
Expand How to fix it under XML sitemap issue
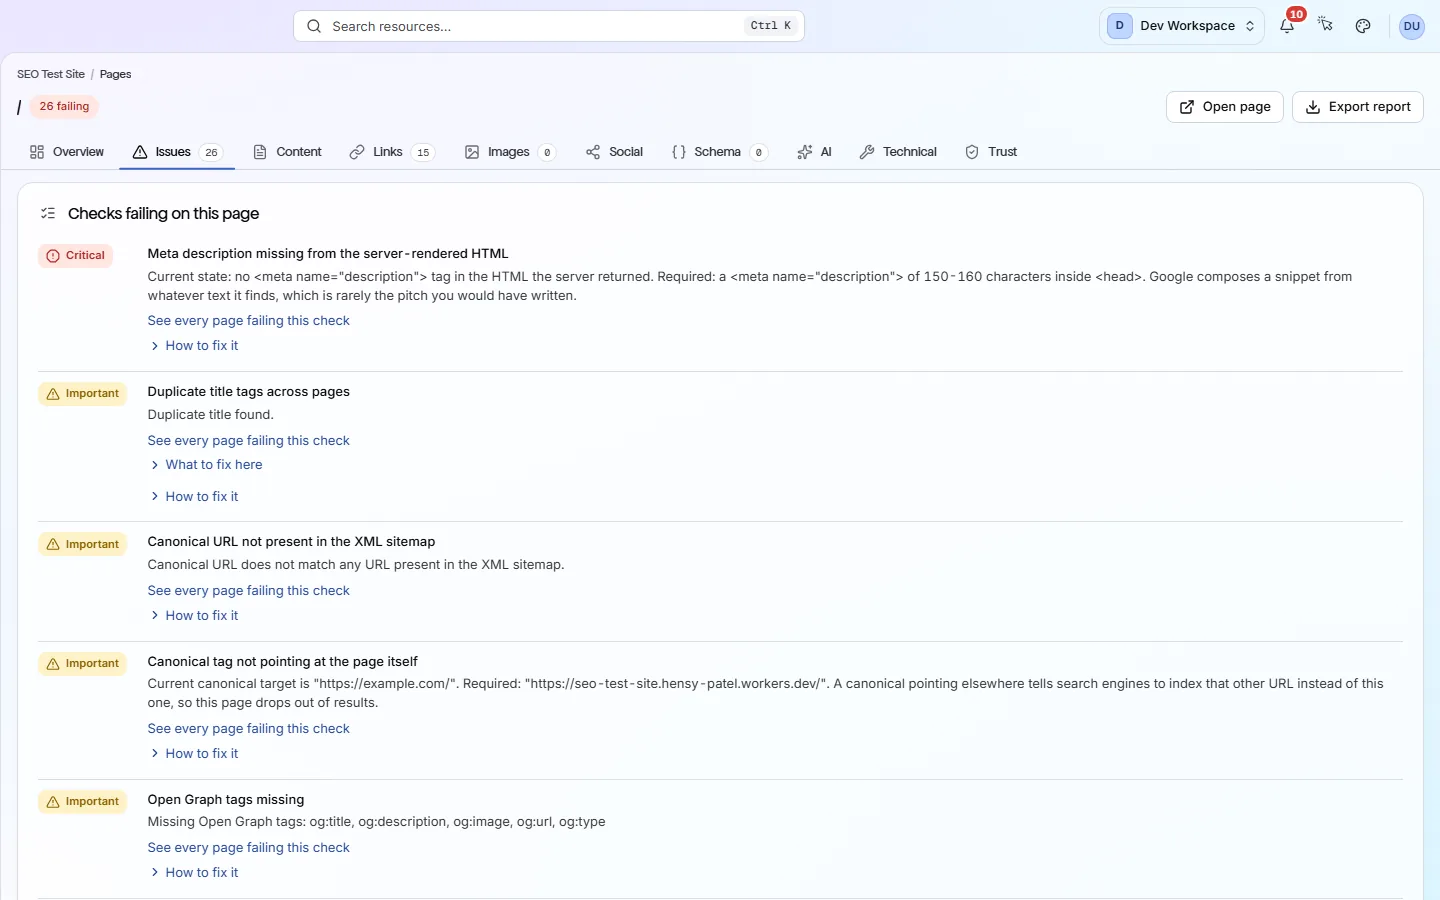pyautogui.click(x=194, y=616)
